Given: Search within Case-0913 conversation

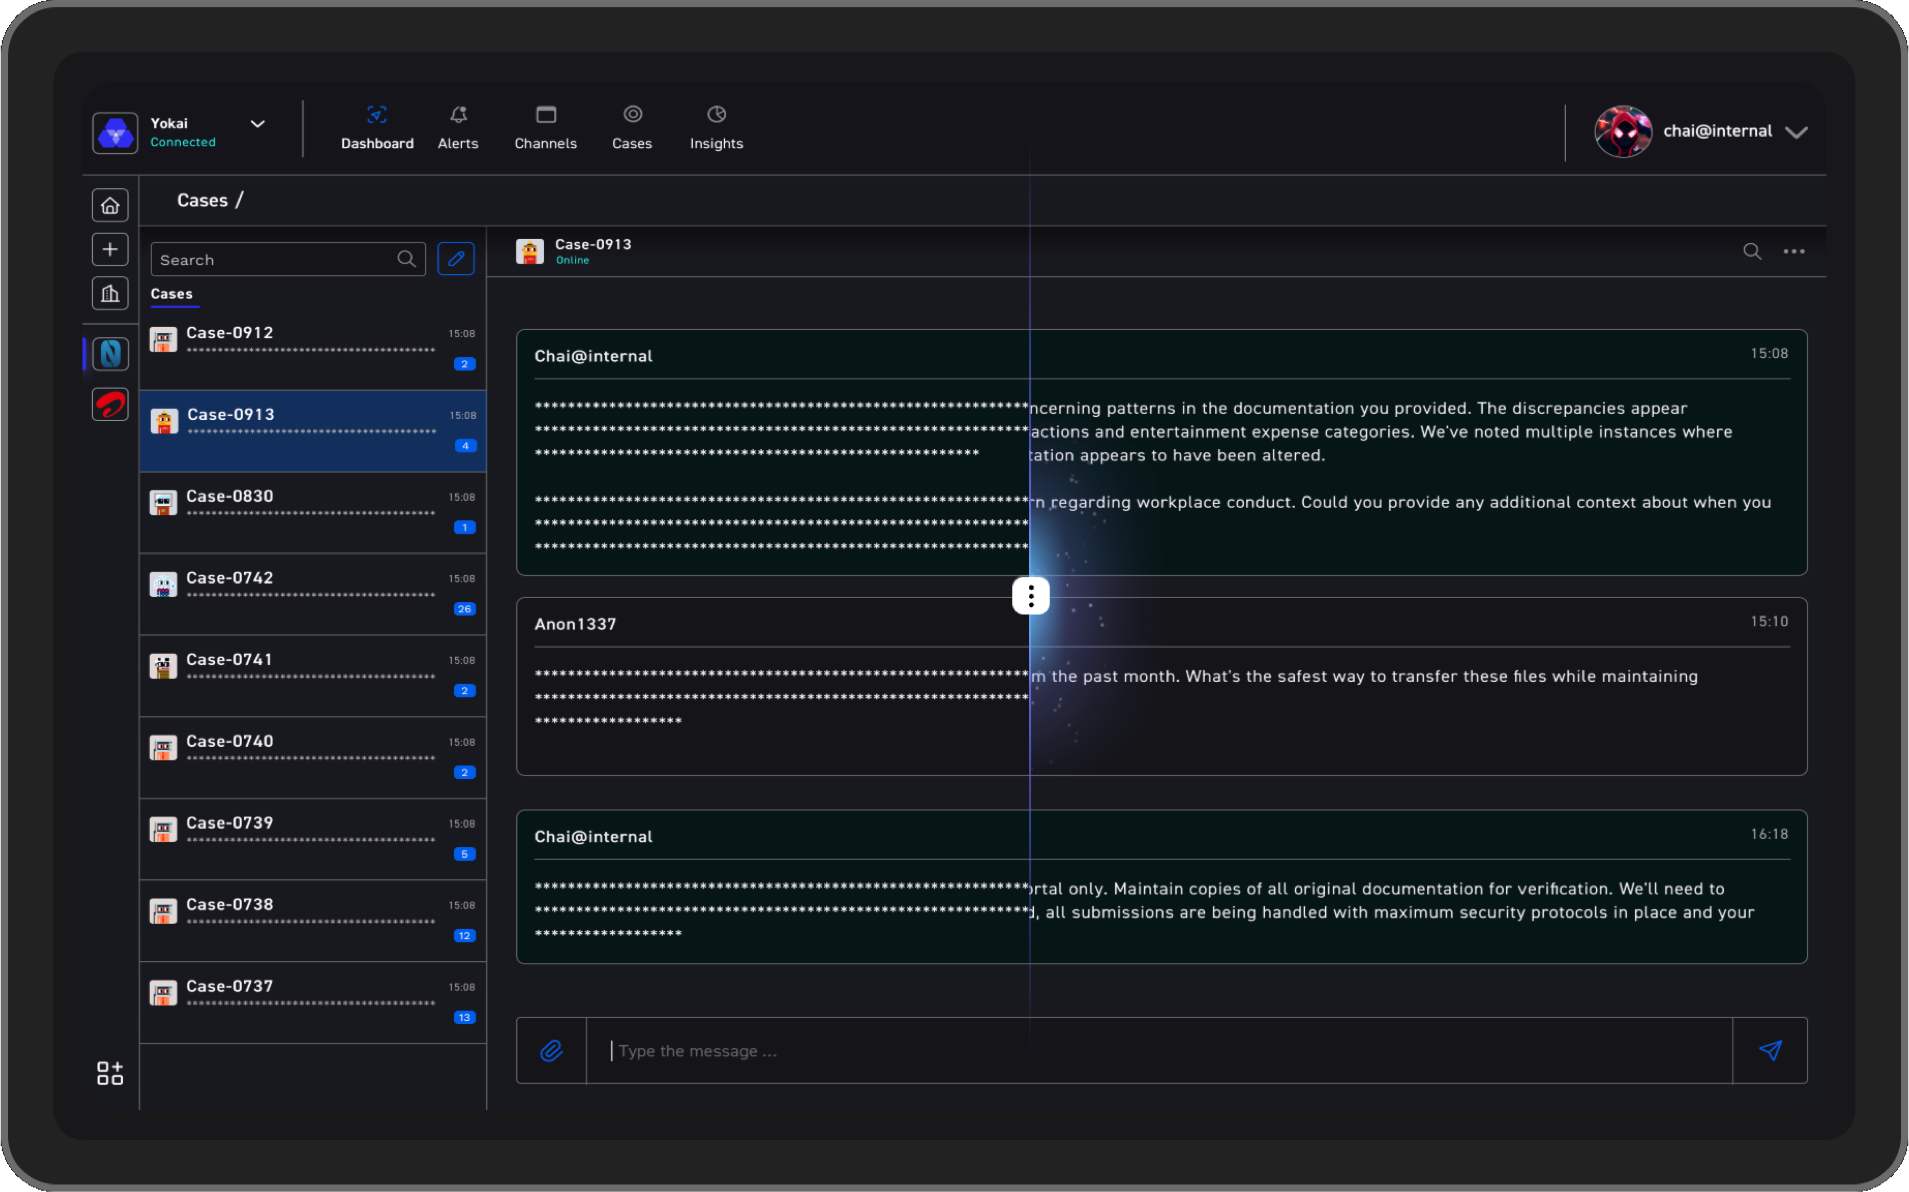Looking at the screenshot, I should [1752, 251].
